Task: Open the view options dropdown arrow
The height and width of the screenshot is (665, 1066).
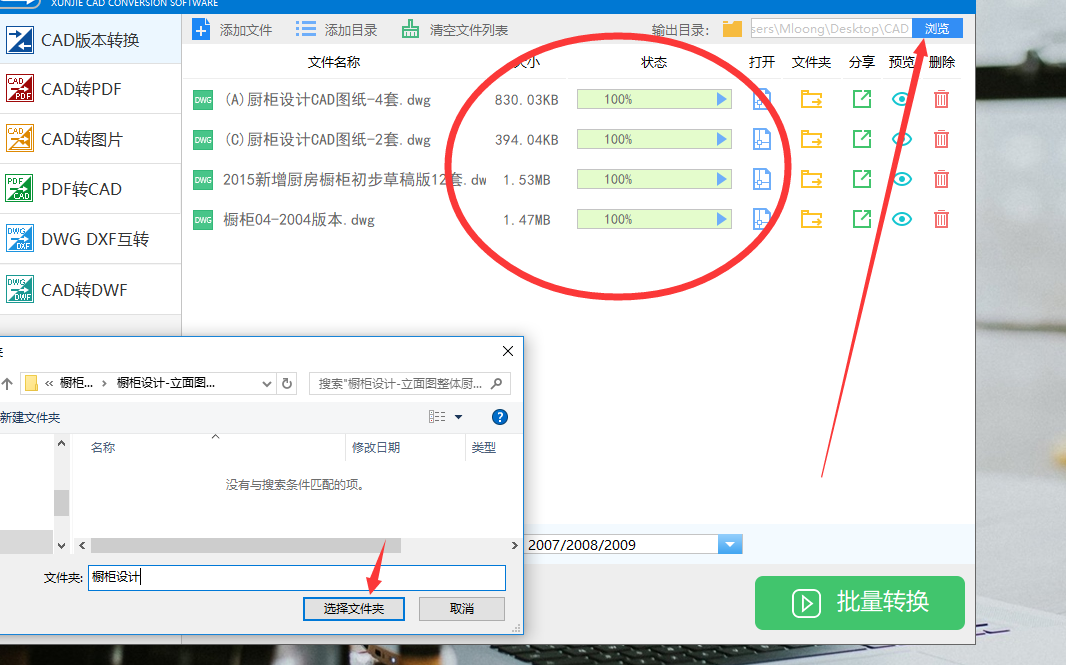Action: point(458,417)
